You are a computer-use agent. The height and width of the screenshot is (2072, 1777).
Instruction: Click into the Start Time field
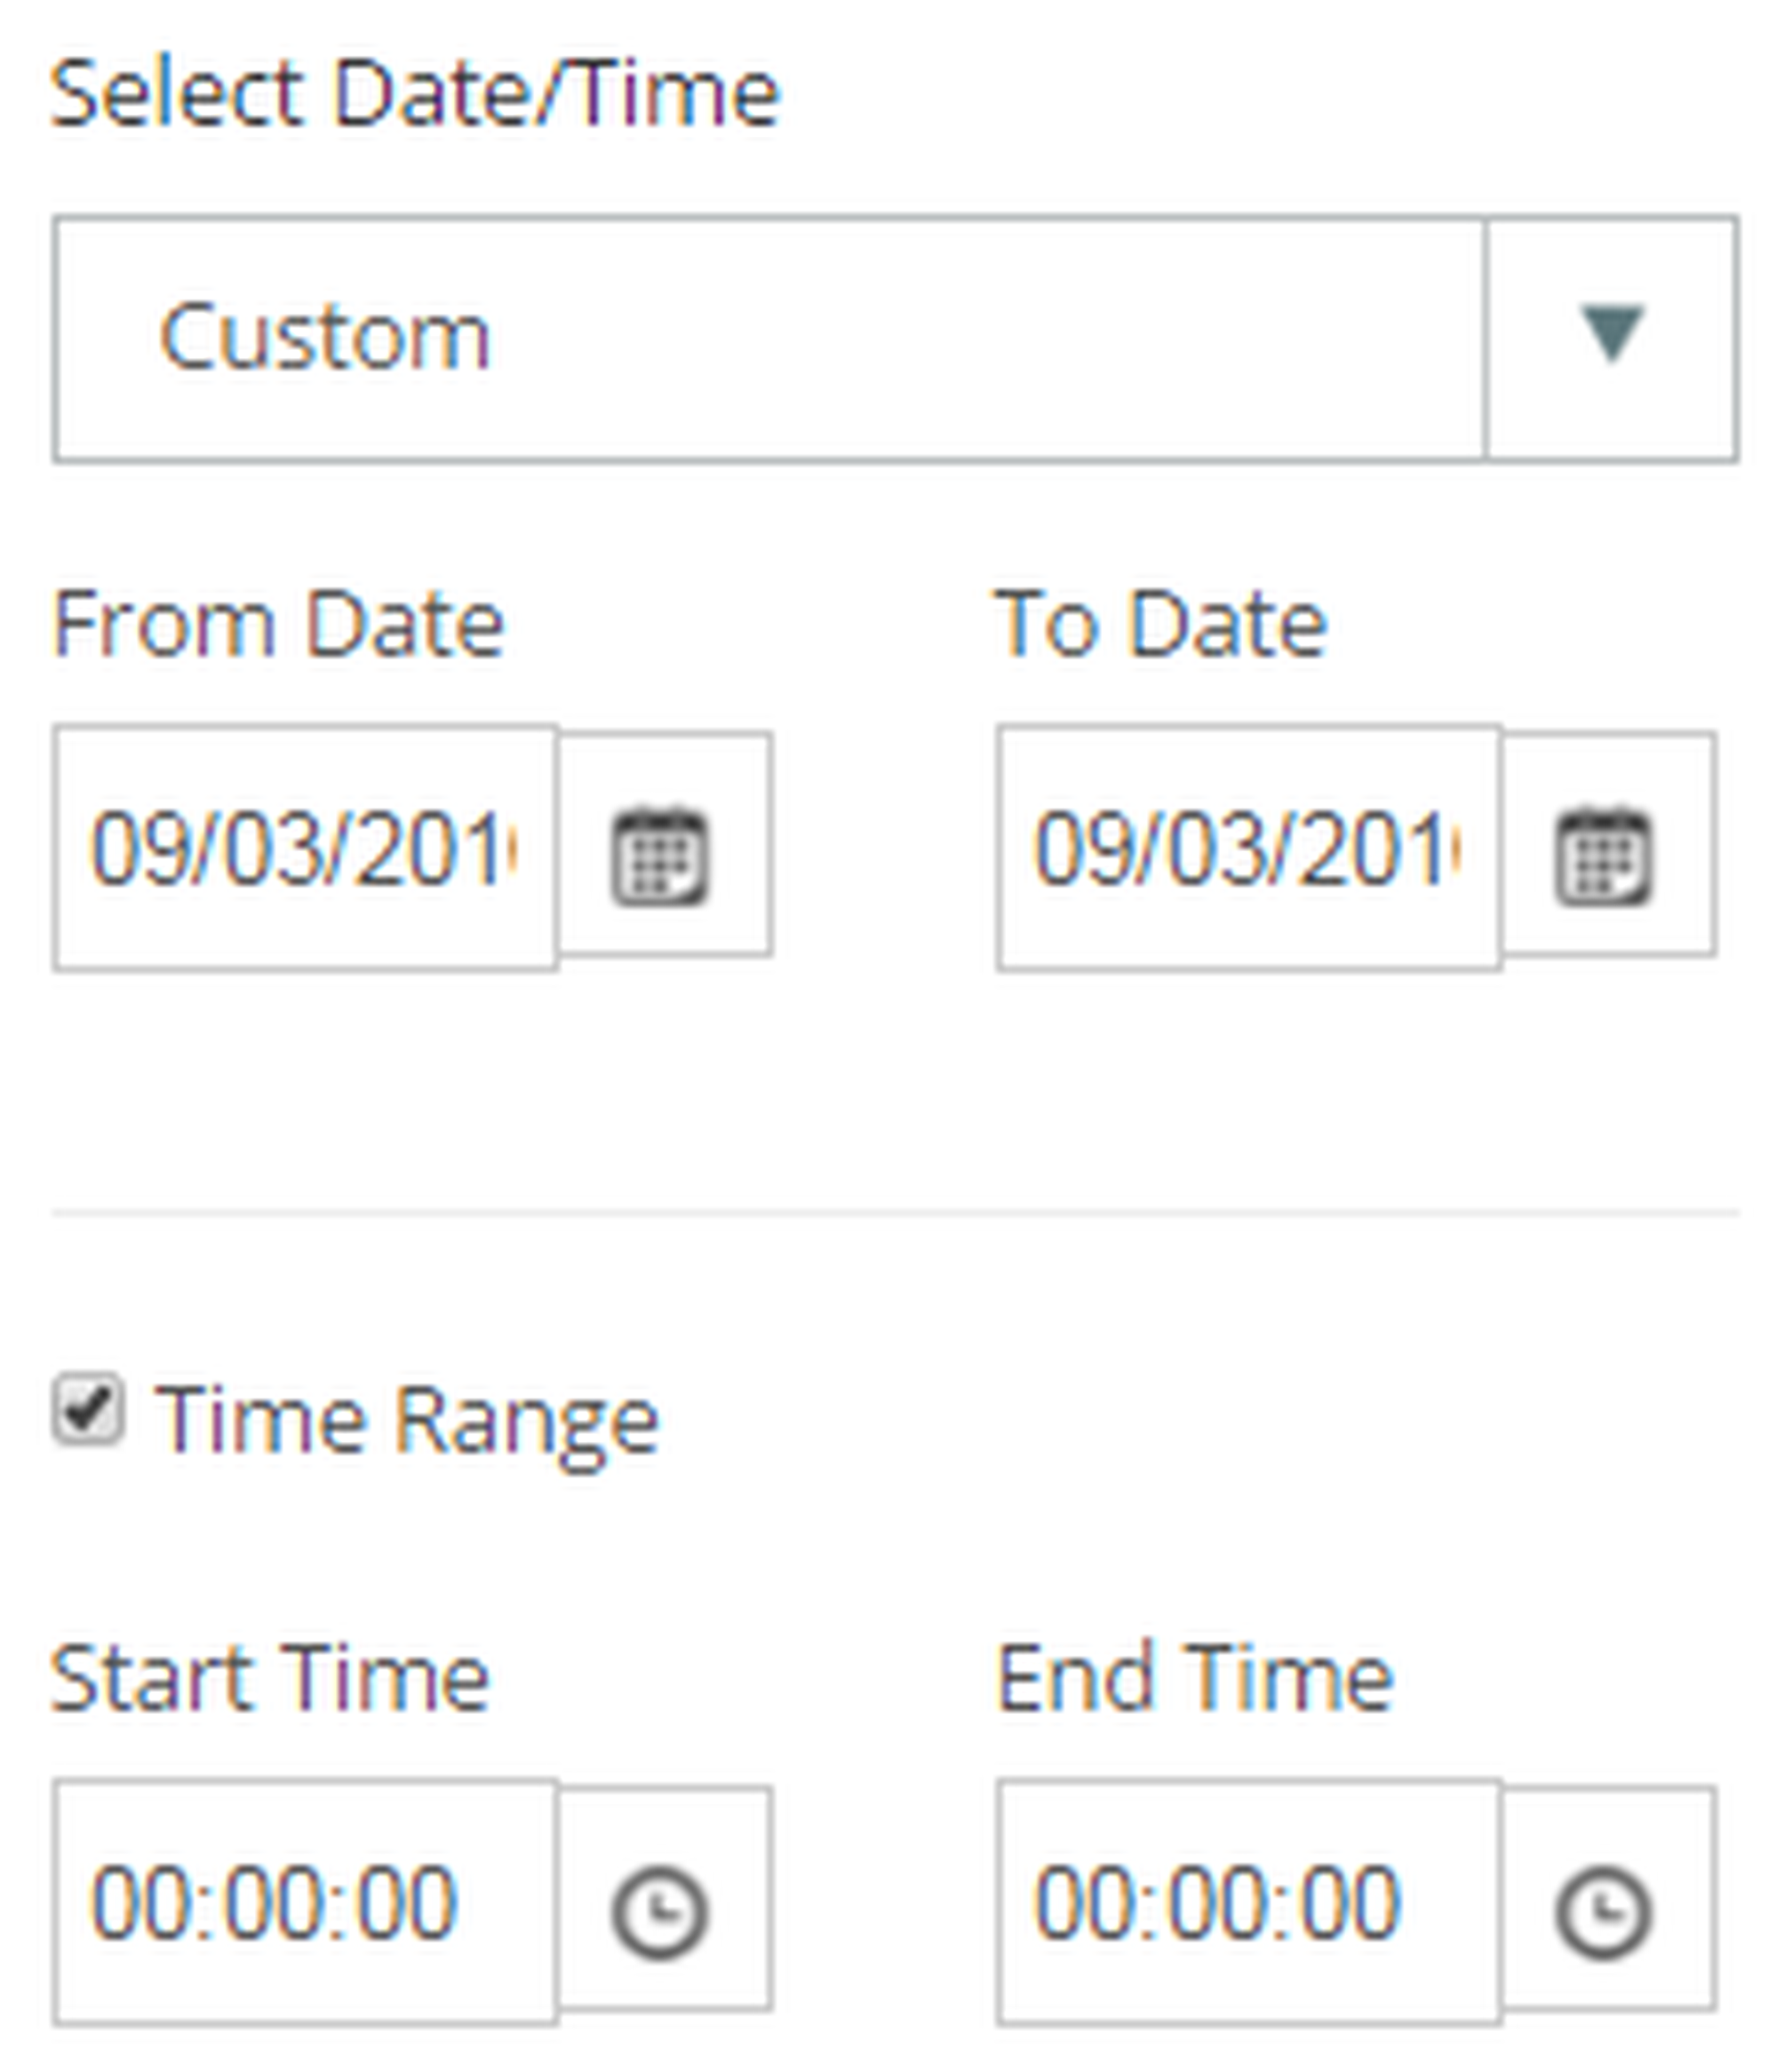click(x=305, y=1901)
